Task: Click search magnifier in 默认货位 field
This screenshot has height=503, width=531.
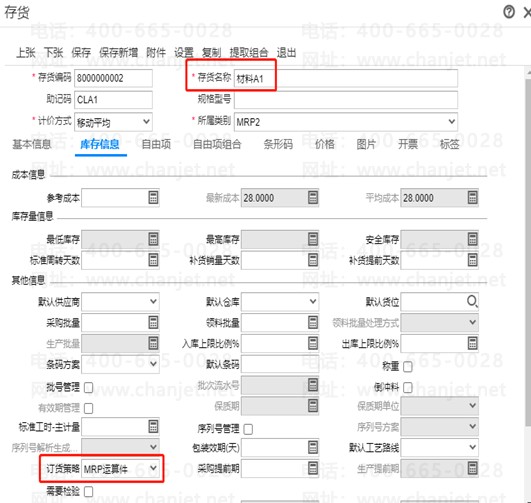Action: [x=472, y=301]
